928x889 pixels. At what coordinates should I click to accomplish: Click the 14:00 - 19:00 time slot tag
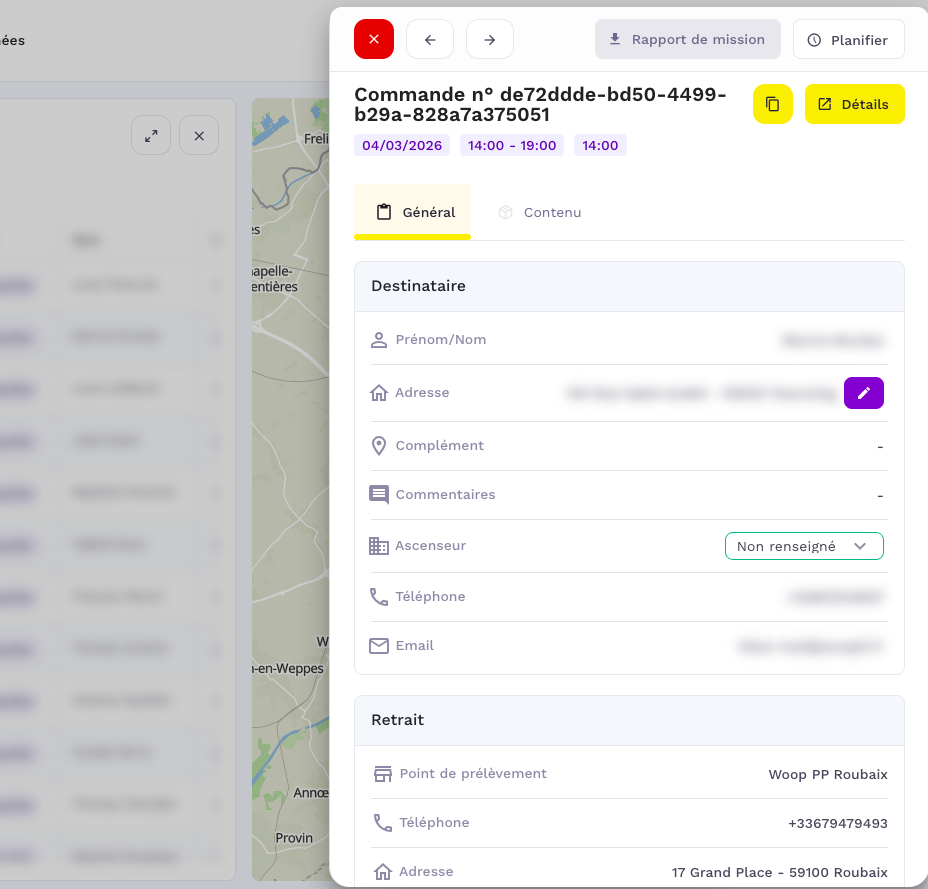(x=511, y=146)
